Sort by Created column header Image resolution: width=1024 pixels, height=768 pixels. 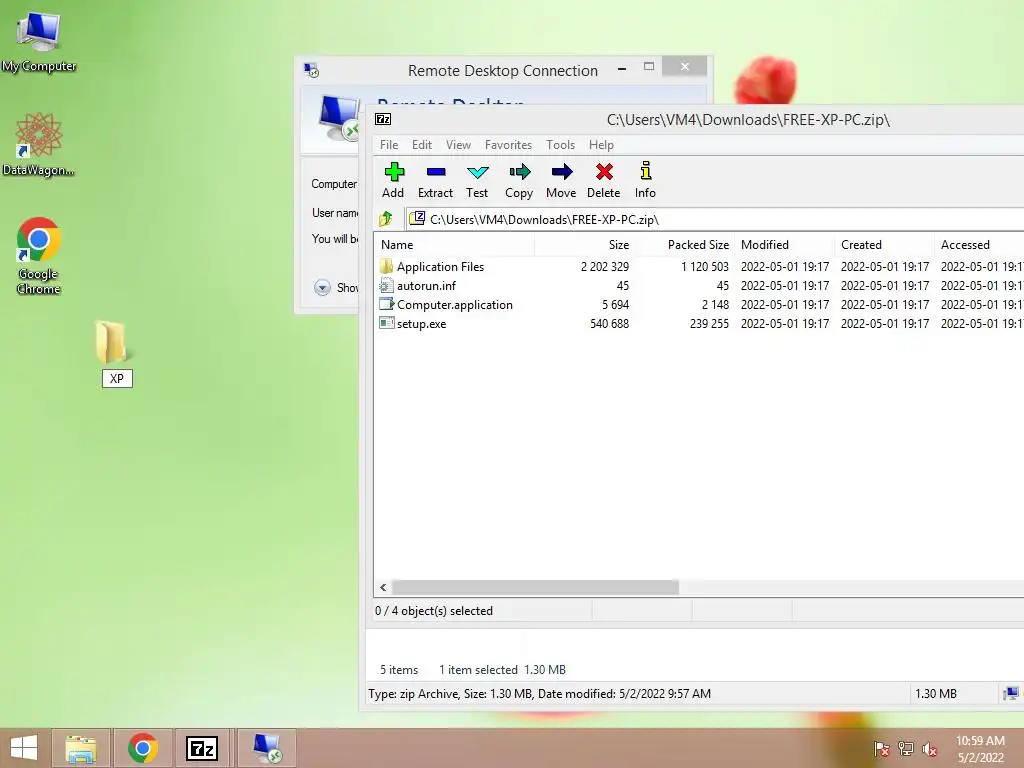pyautogui.click(x=884, y=244)
